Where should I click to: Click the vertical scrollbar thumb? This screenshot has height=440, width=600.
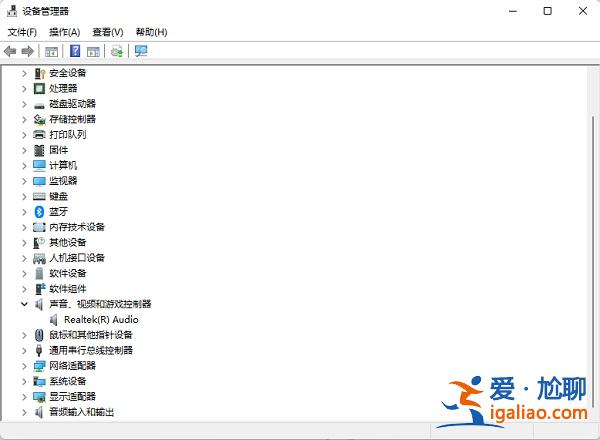pos(593,262)
